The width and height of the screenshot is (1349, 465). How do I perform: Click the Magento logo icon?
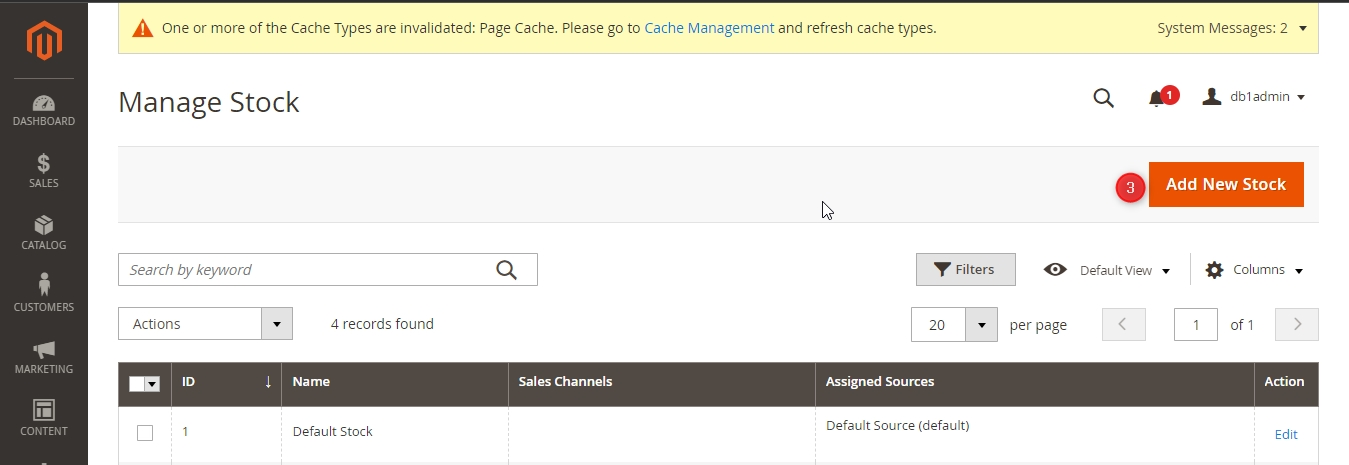pyautogui.click(x=44, y=39)
